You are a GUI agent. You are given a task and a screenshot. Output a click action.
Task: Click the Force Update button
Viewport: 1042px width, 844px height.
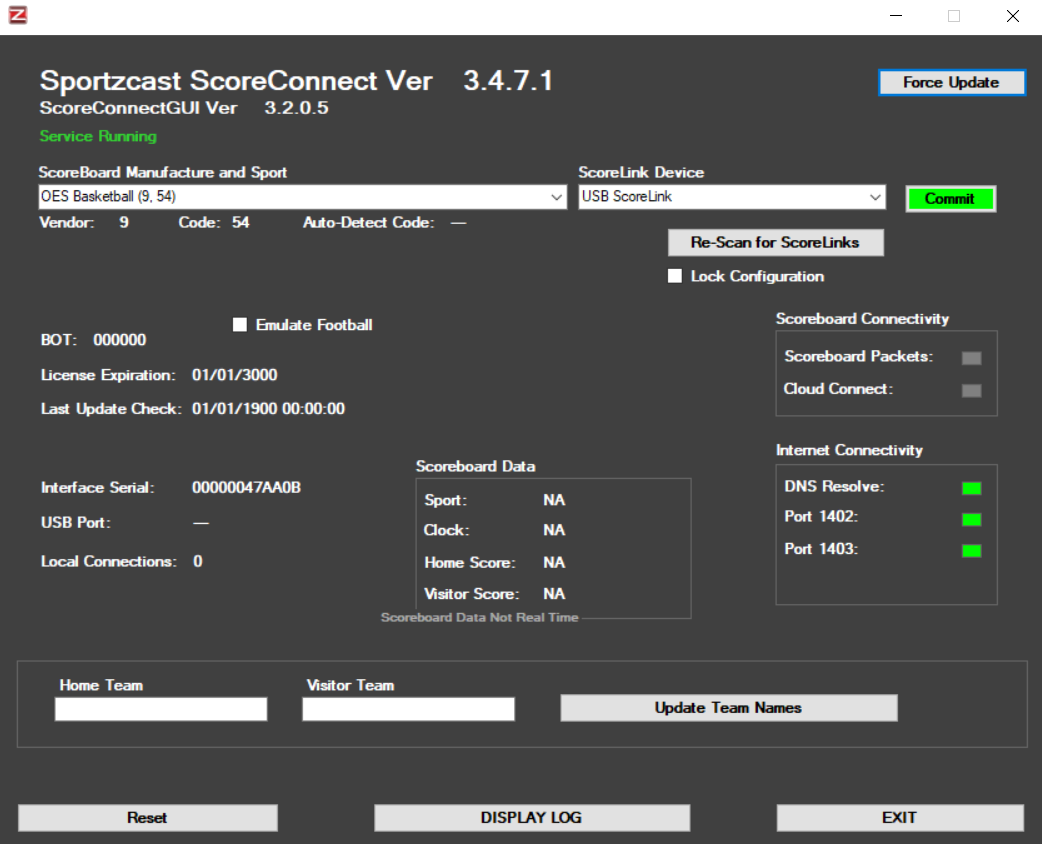point(952,82)
